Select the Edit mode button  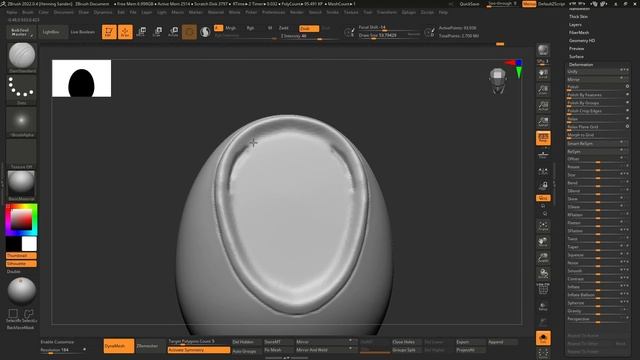click(x=109, y=32)
